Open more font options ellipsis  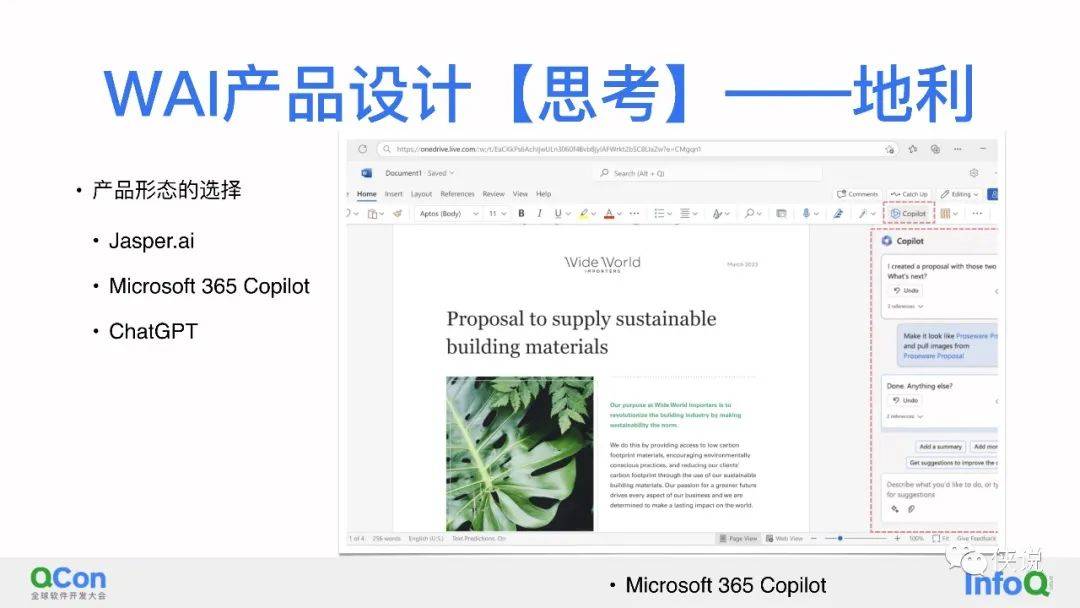(634, 213)
